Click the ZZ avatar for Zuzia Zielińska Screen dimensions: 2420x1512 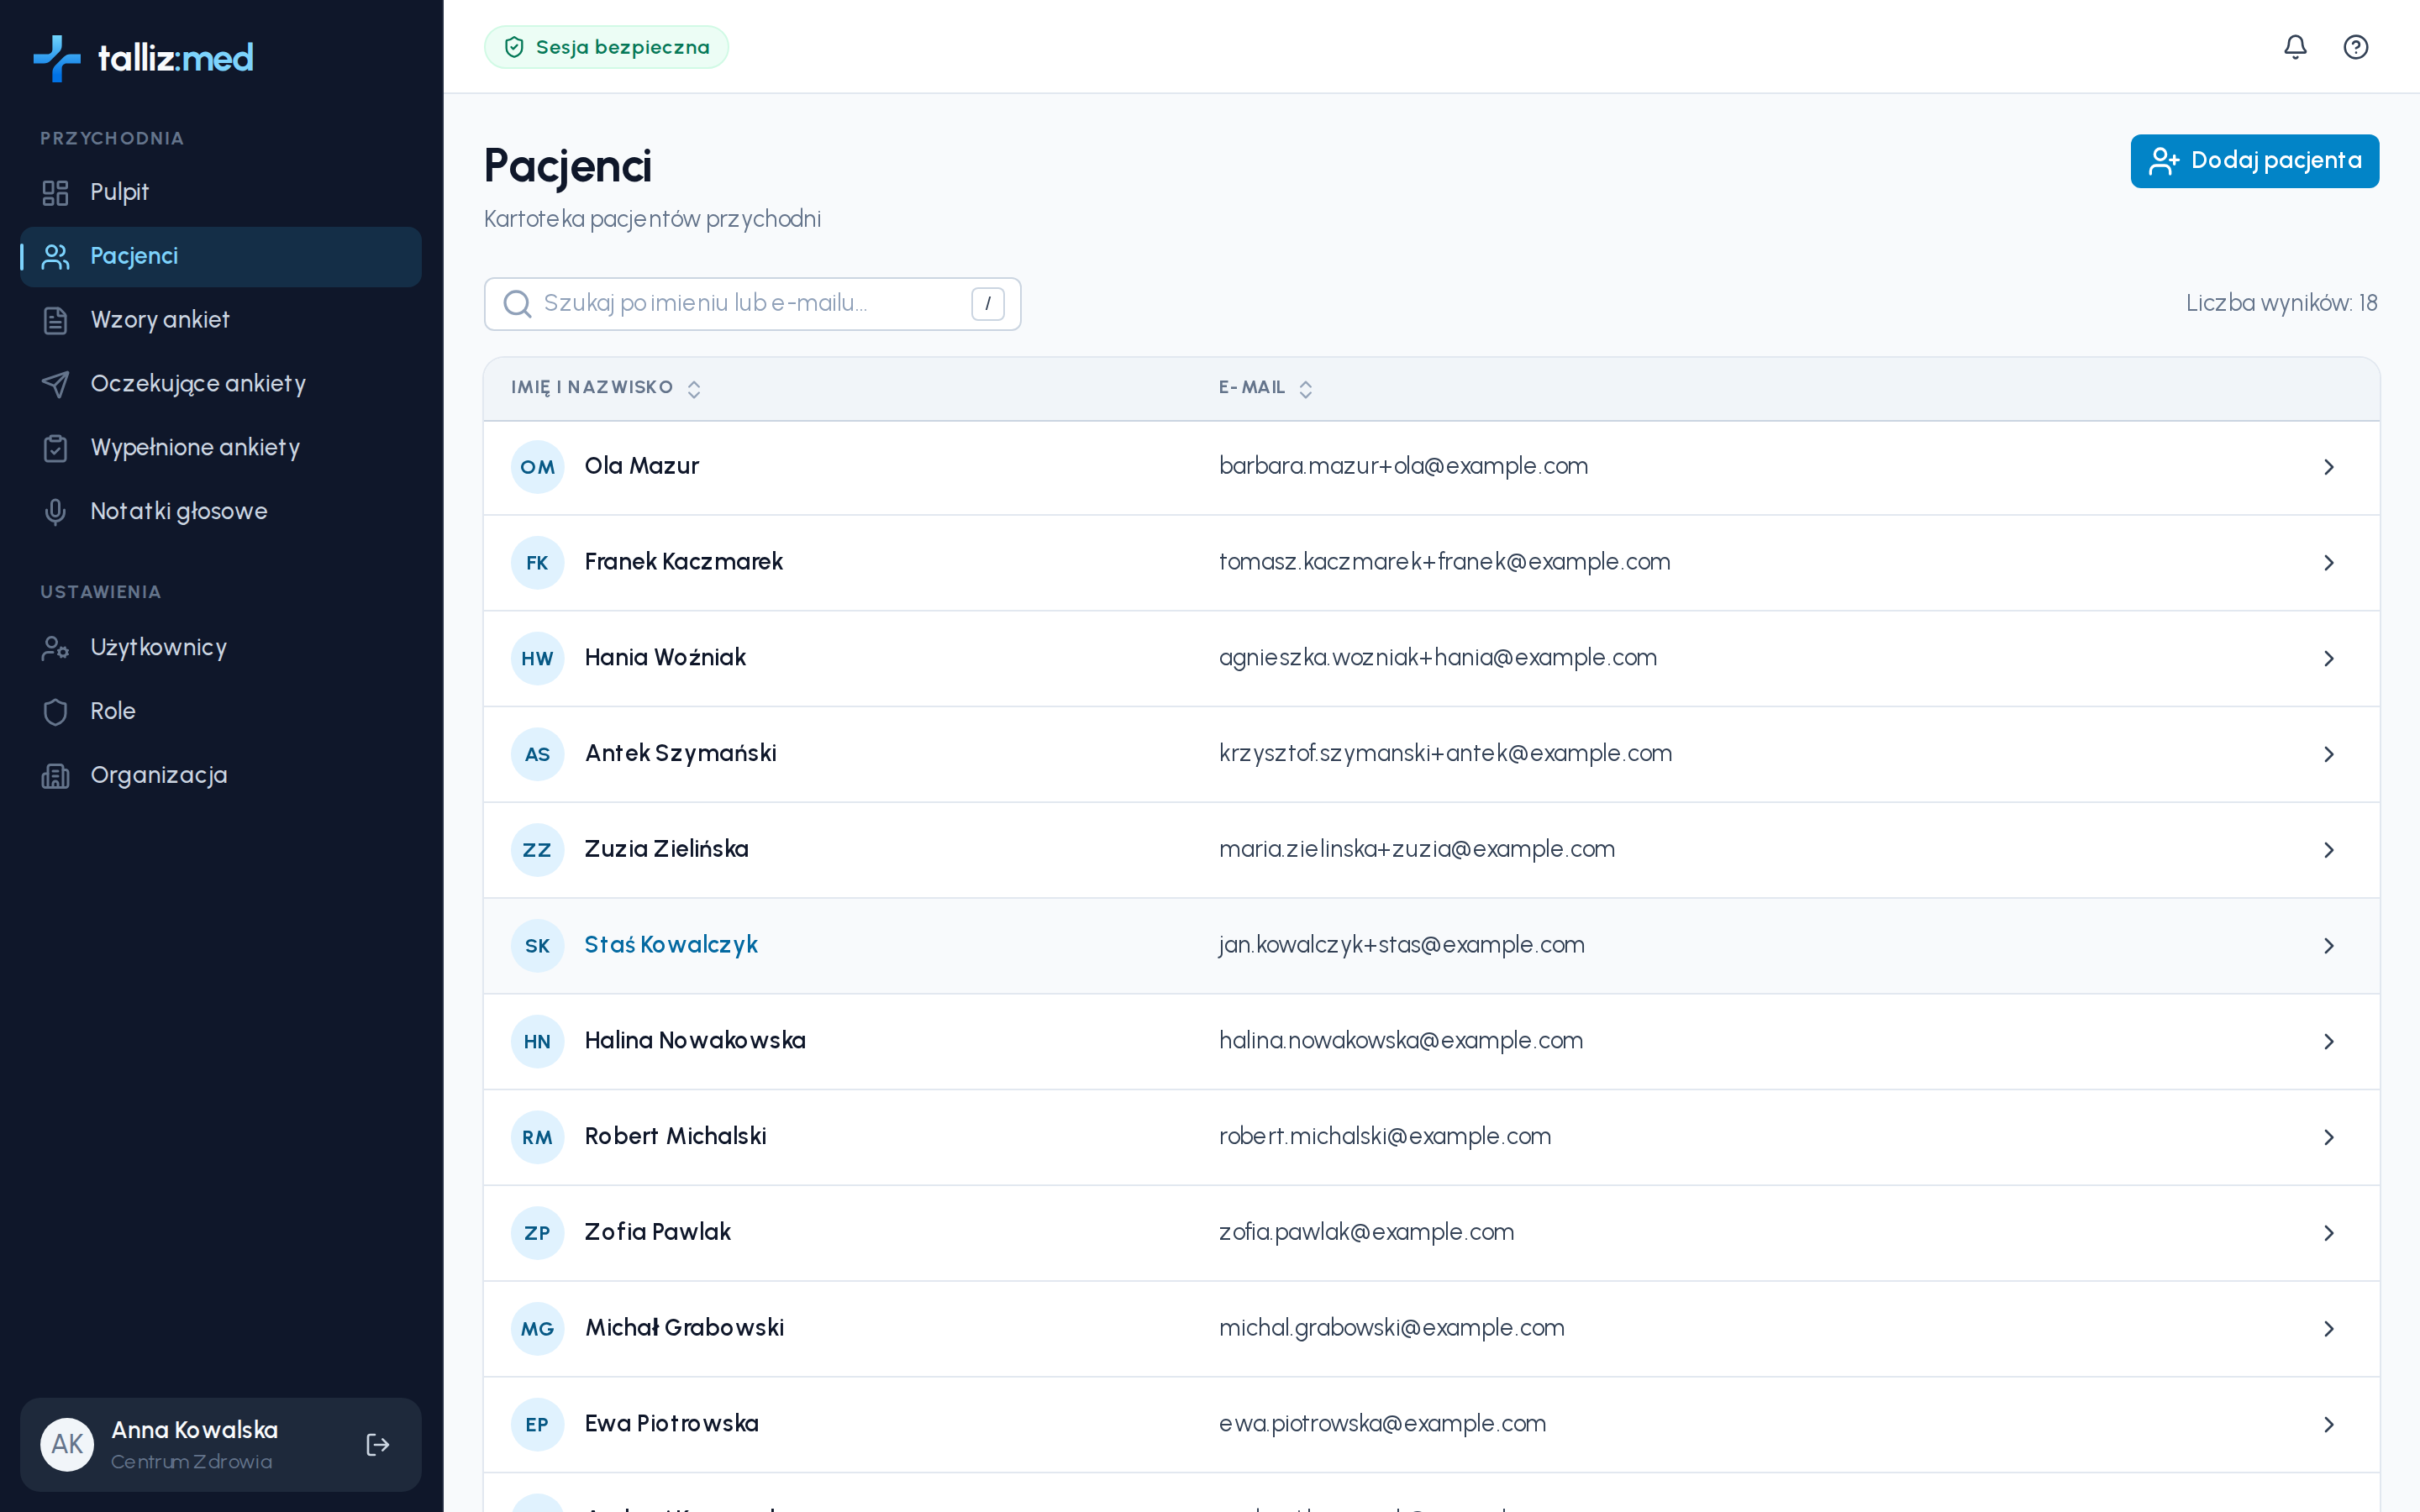pyautogui.click(x=537, y=850)
